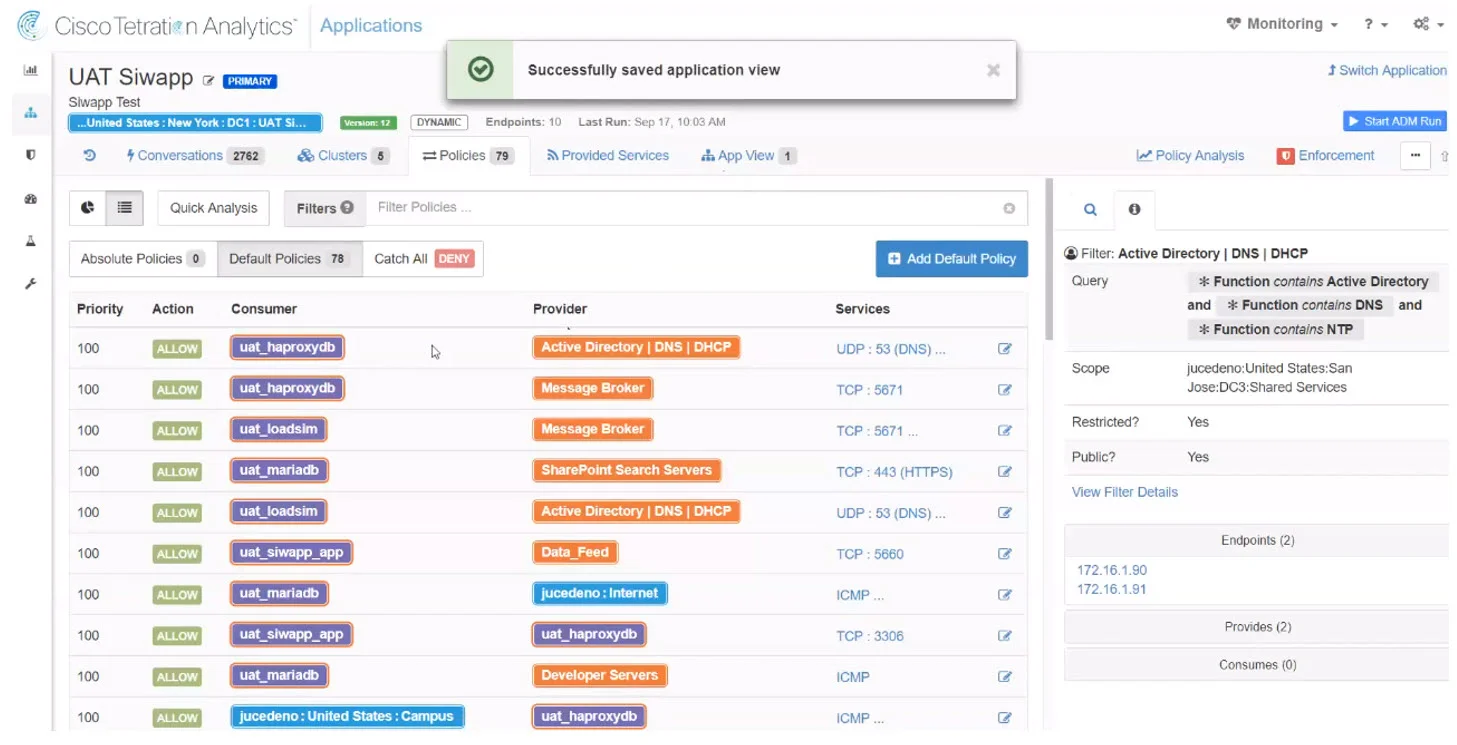Select the Data_Feed provider tag
The width and height of the screenshot is (1457, 745).
pyautogui.click(x=575, y=552)
